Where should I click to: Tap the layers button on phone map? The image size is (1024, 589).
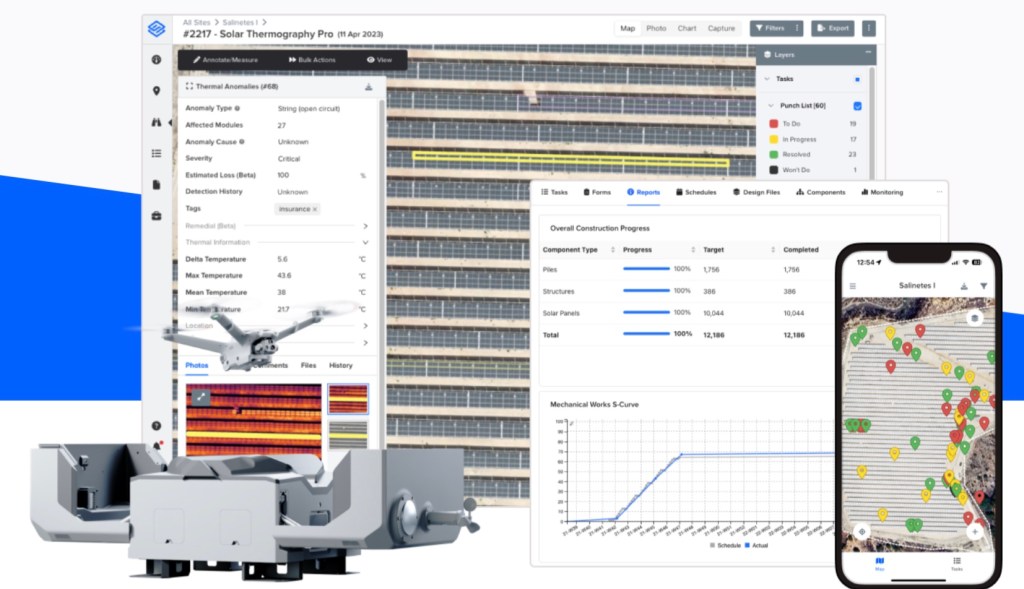click(974, 319)
